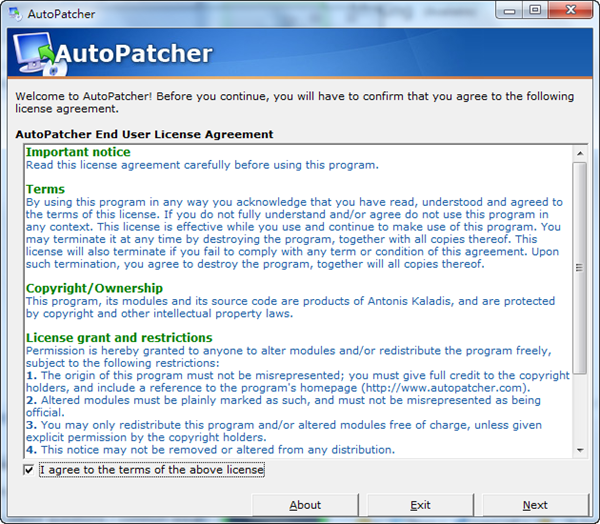The height and width of the screenshot is (524, 600).
Task: Click the license scrollbar down arrow
Action: 579,449
